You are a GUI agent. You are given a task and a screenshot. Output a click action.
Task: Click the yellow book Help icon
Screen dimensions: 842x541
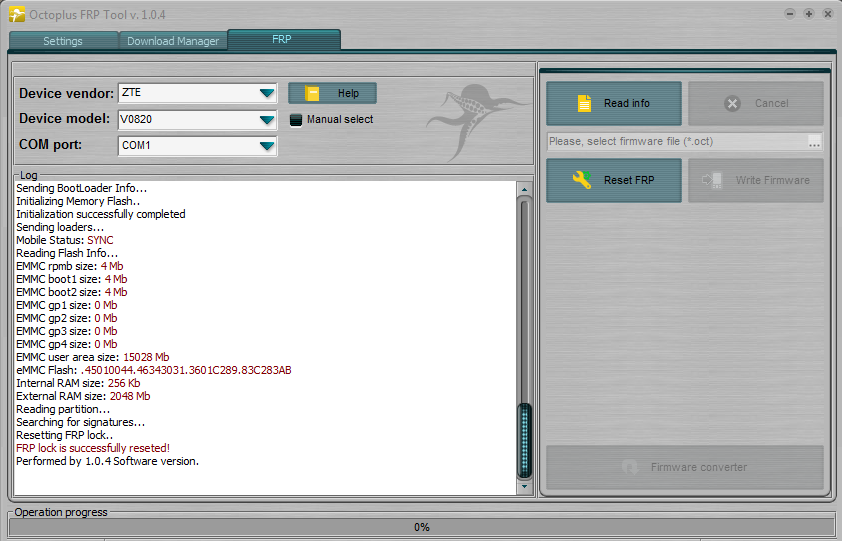coord(312,93)
